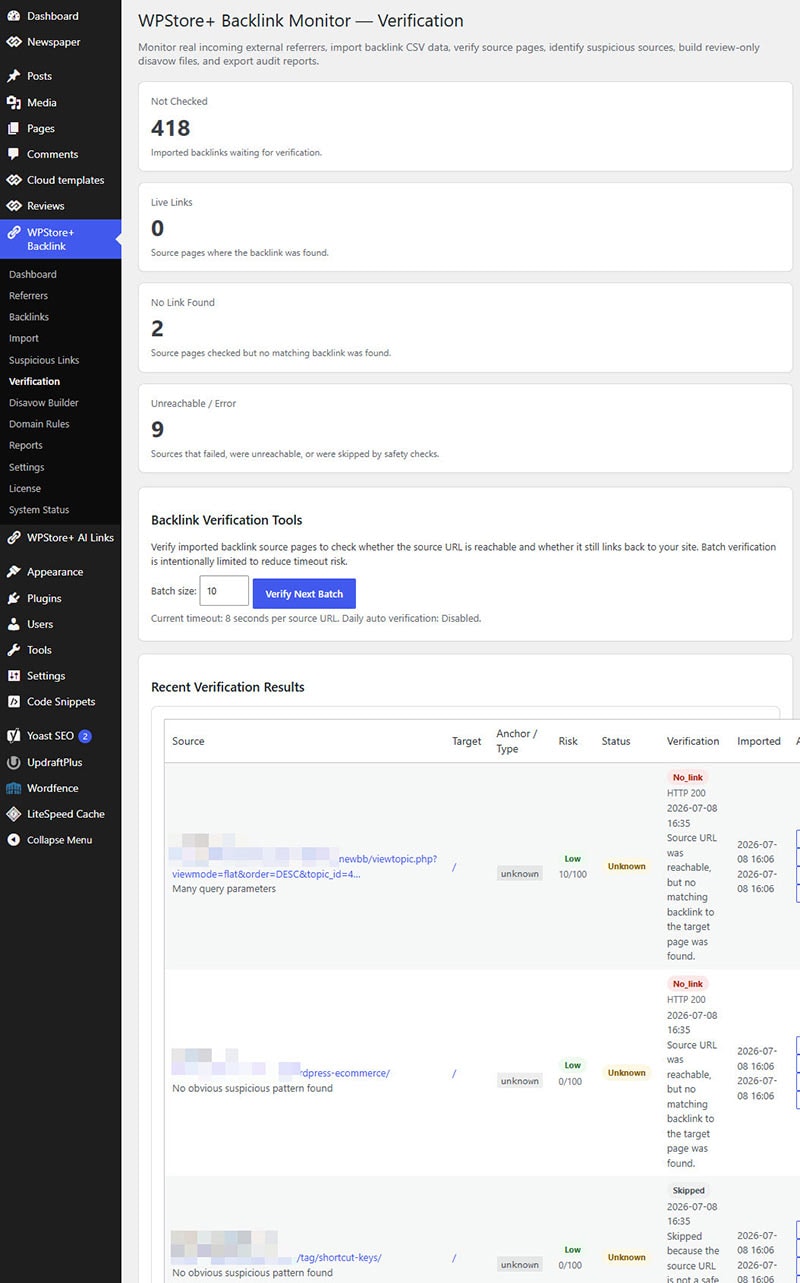
Task: Click the Settings sliders icon
Action: pos(14,676)
